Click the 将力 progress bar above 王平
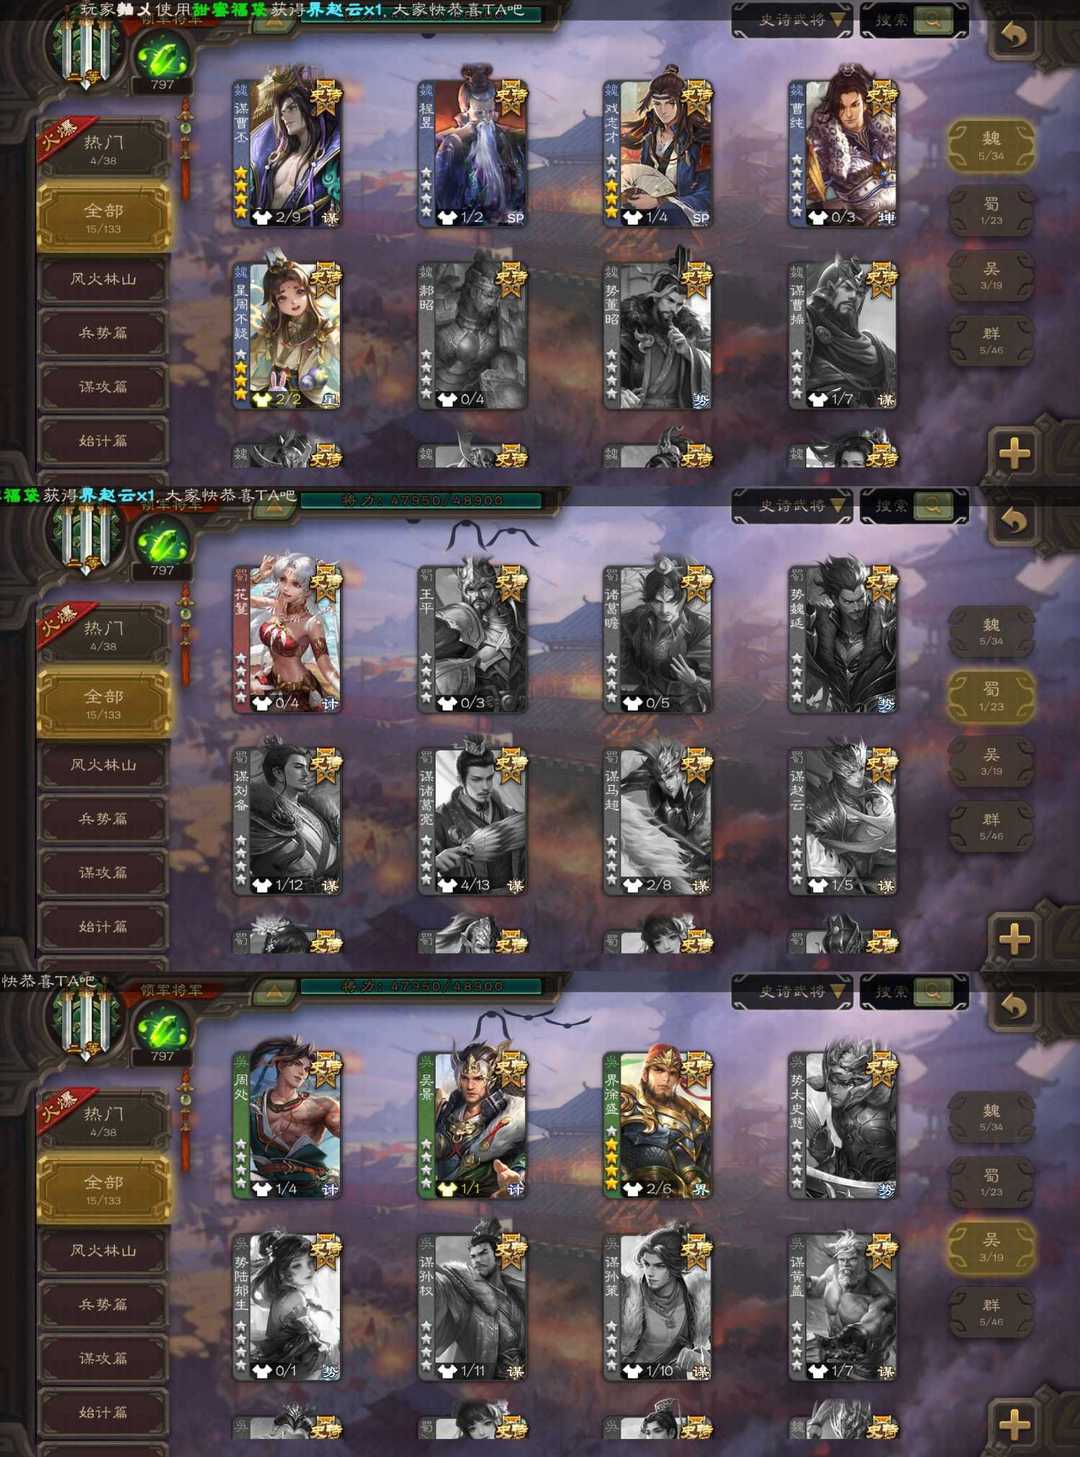1080x1457 pixels. coord(421,500)
